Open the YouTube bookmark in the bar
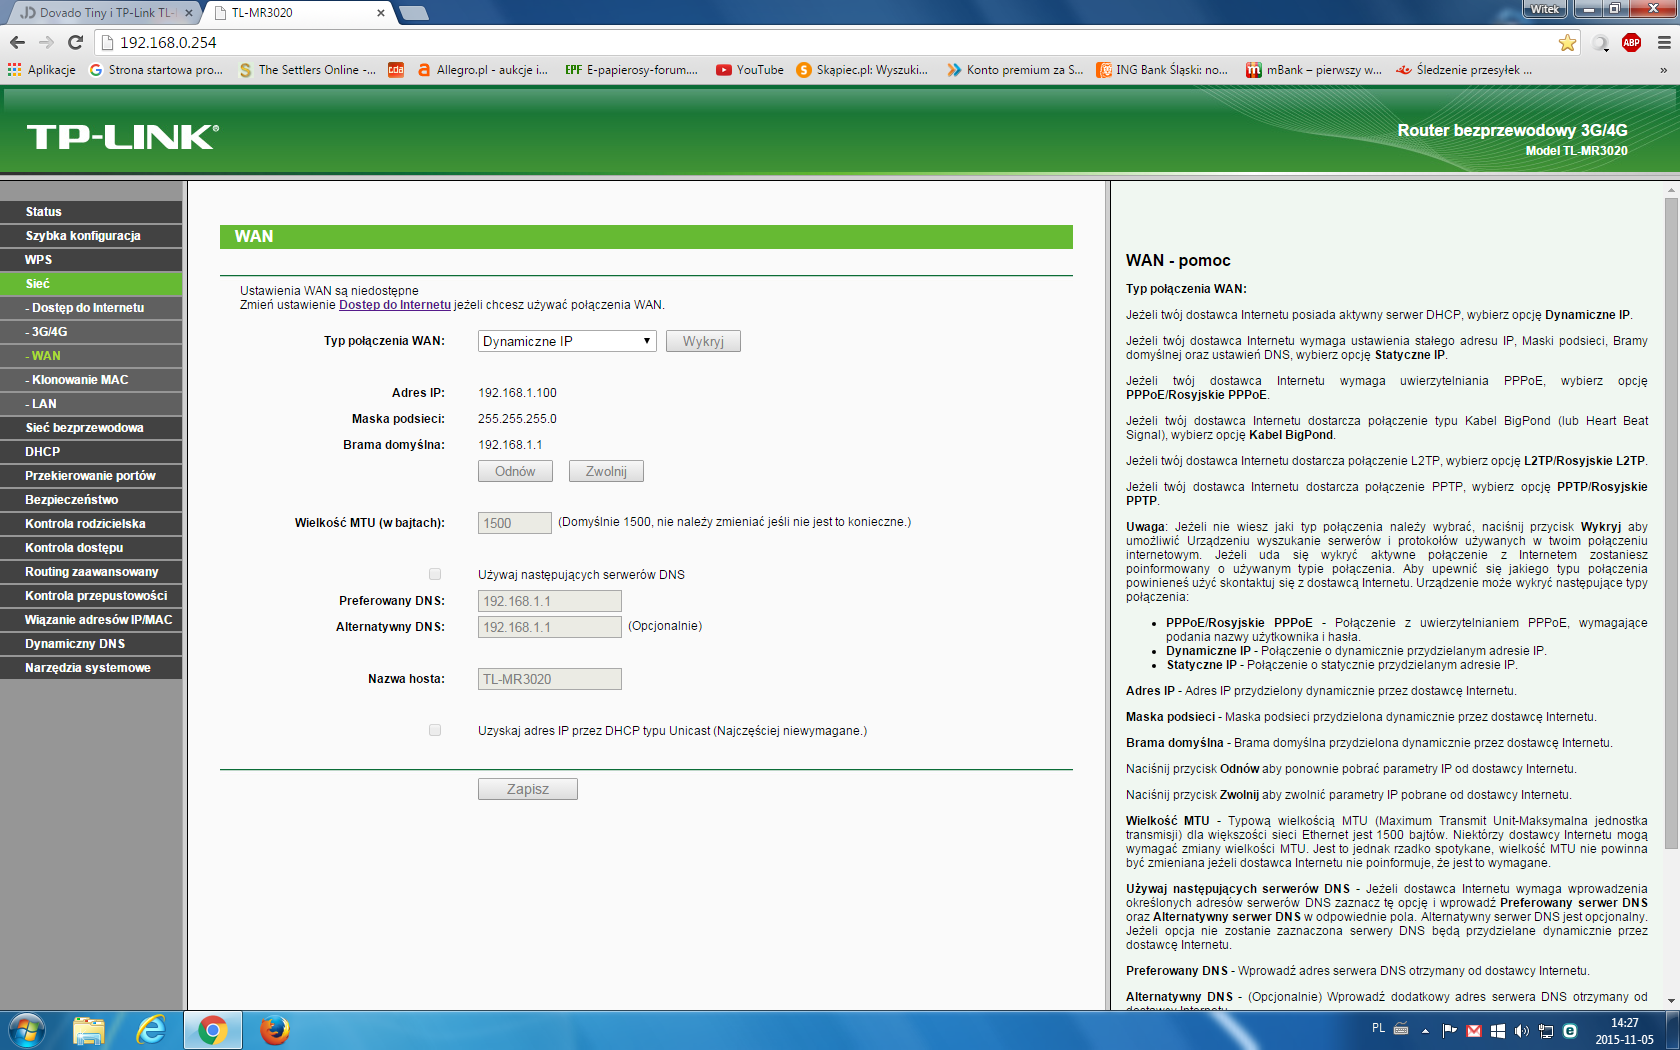The image size is (1680, 1050). point(750,70)
